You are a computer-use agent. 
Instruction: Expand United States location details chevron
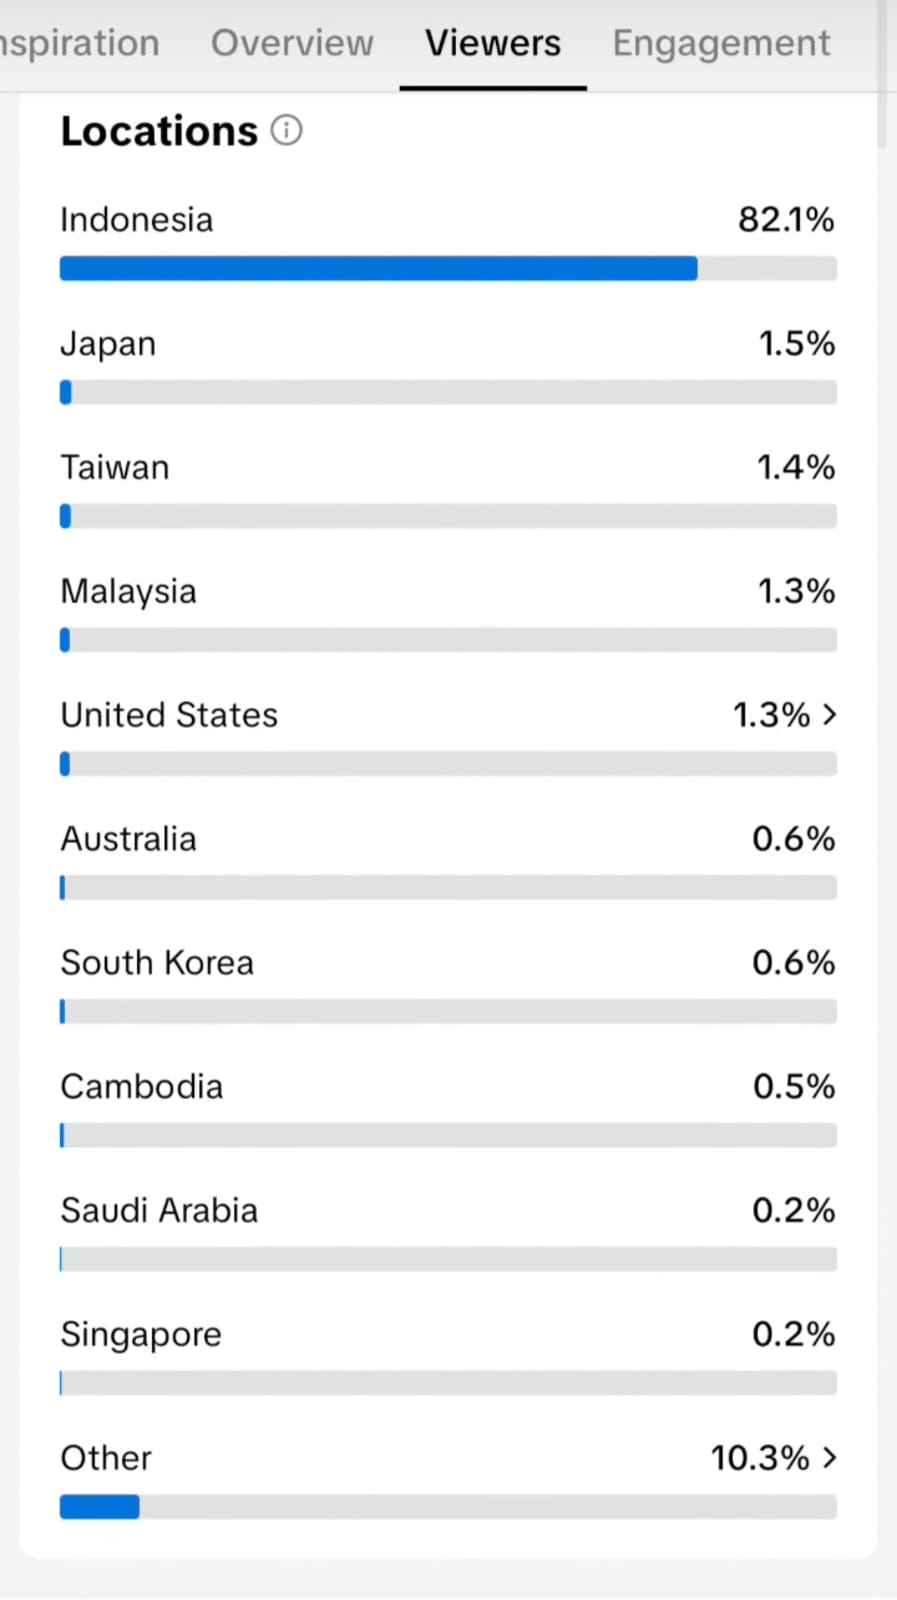click(829, 715)
